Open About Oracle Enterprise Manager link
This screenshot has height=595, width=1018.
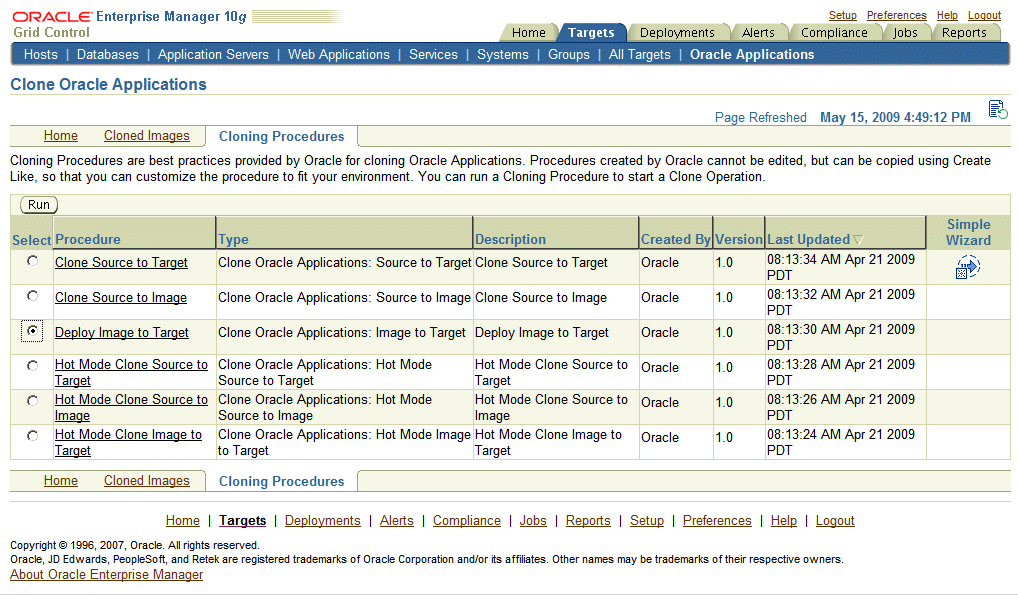[106, 574]
